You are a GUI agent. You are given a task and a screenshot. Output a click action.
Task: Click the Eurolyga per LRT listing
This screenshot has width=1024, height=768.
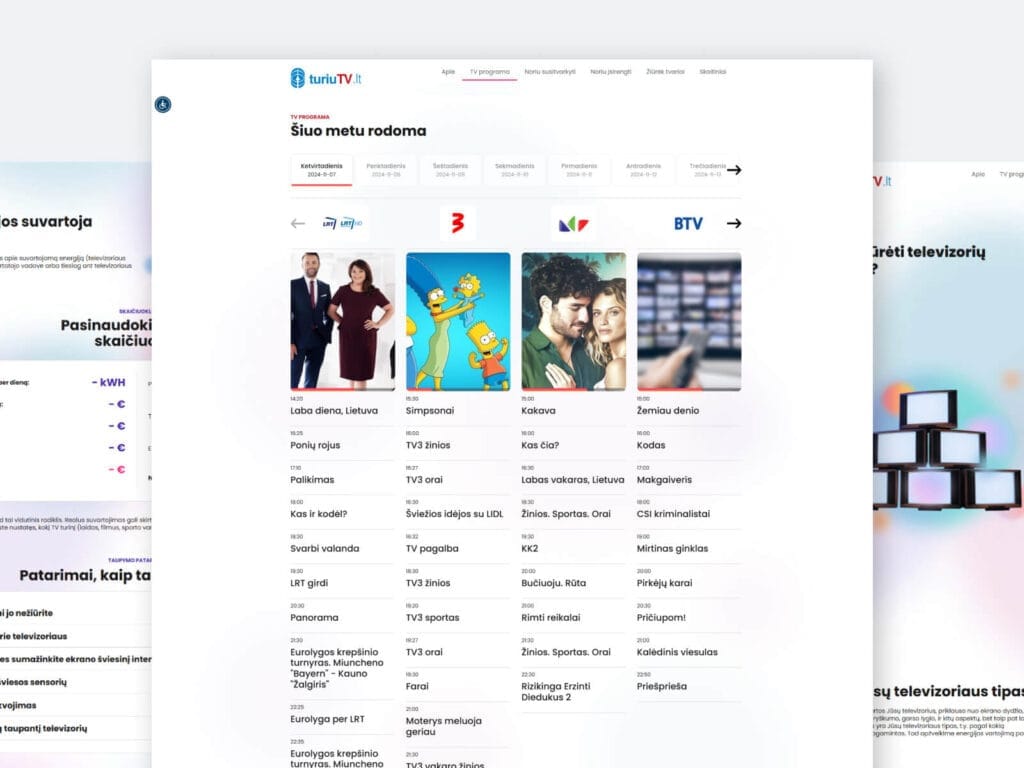327,719
